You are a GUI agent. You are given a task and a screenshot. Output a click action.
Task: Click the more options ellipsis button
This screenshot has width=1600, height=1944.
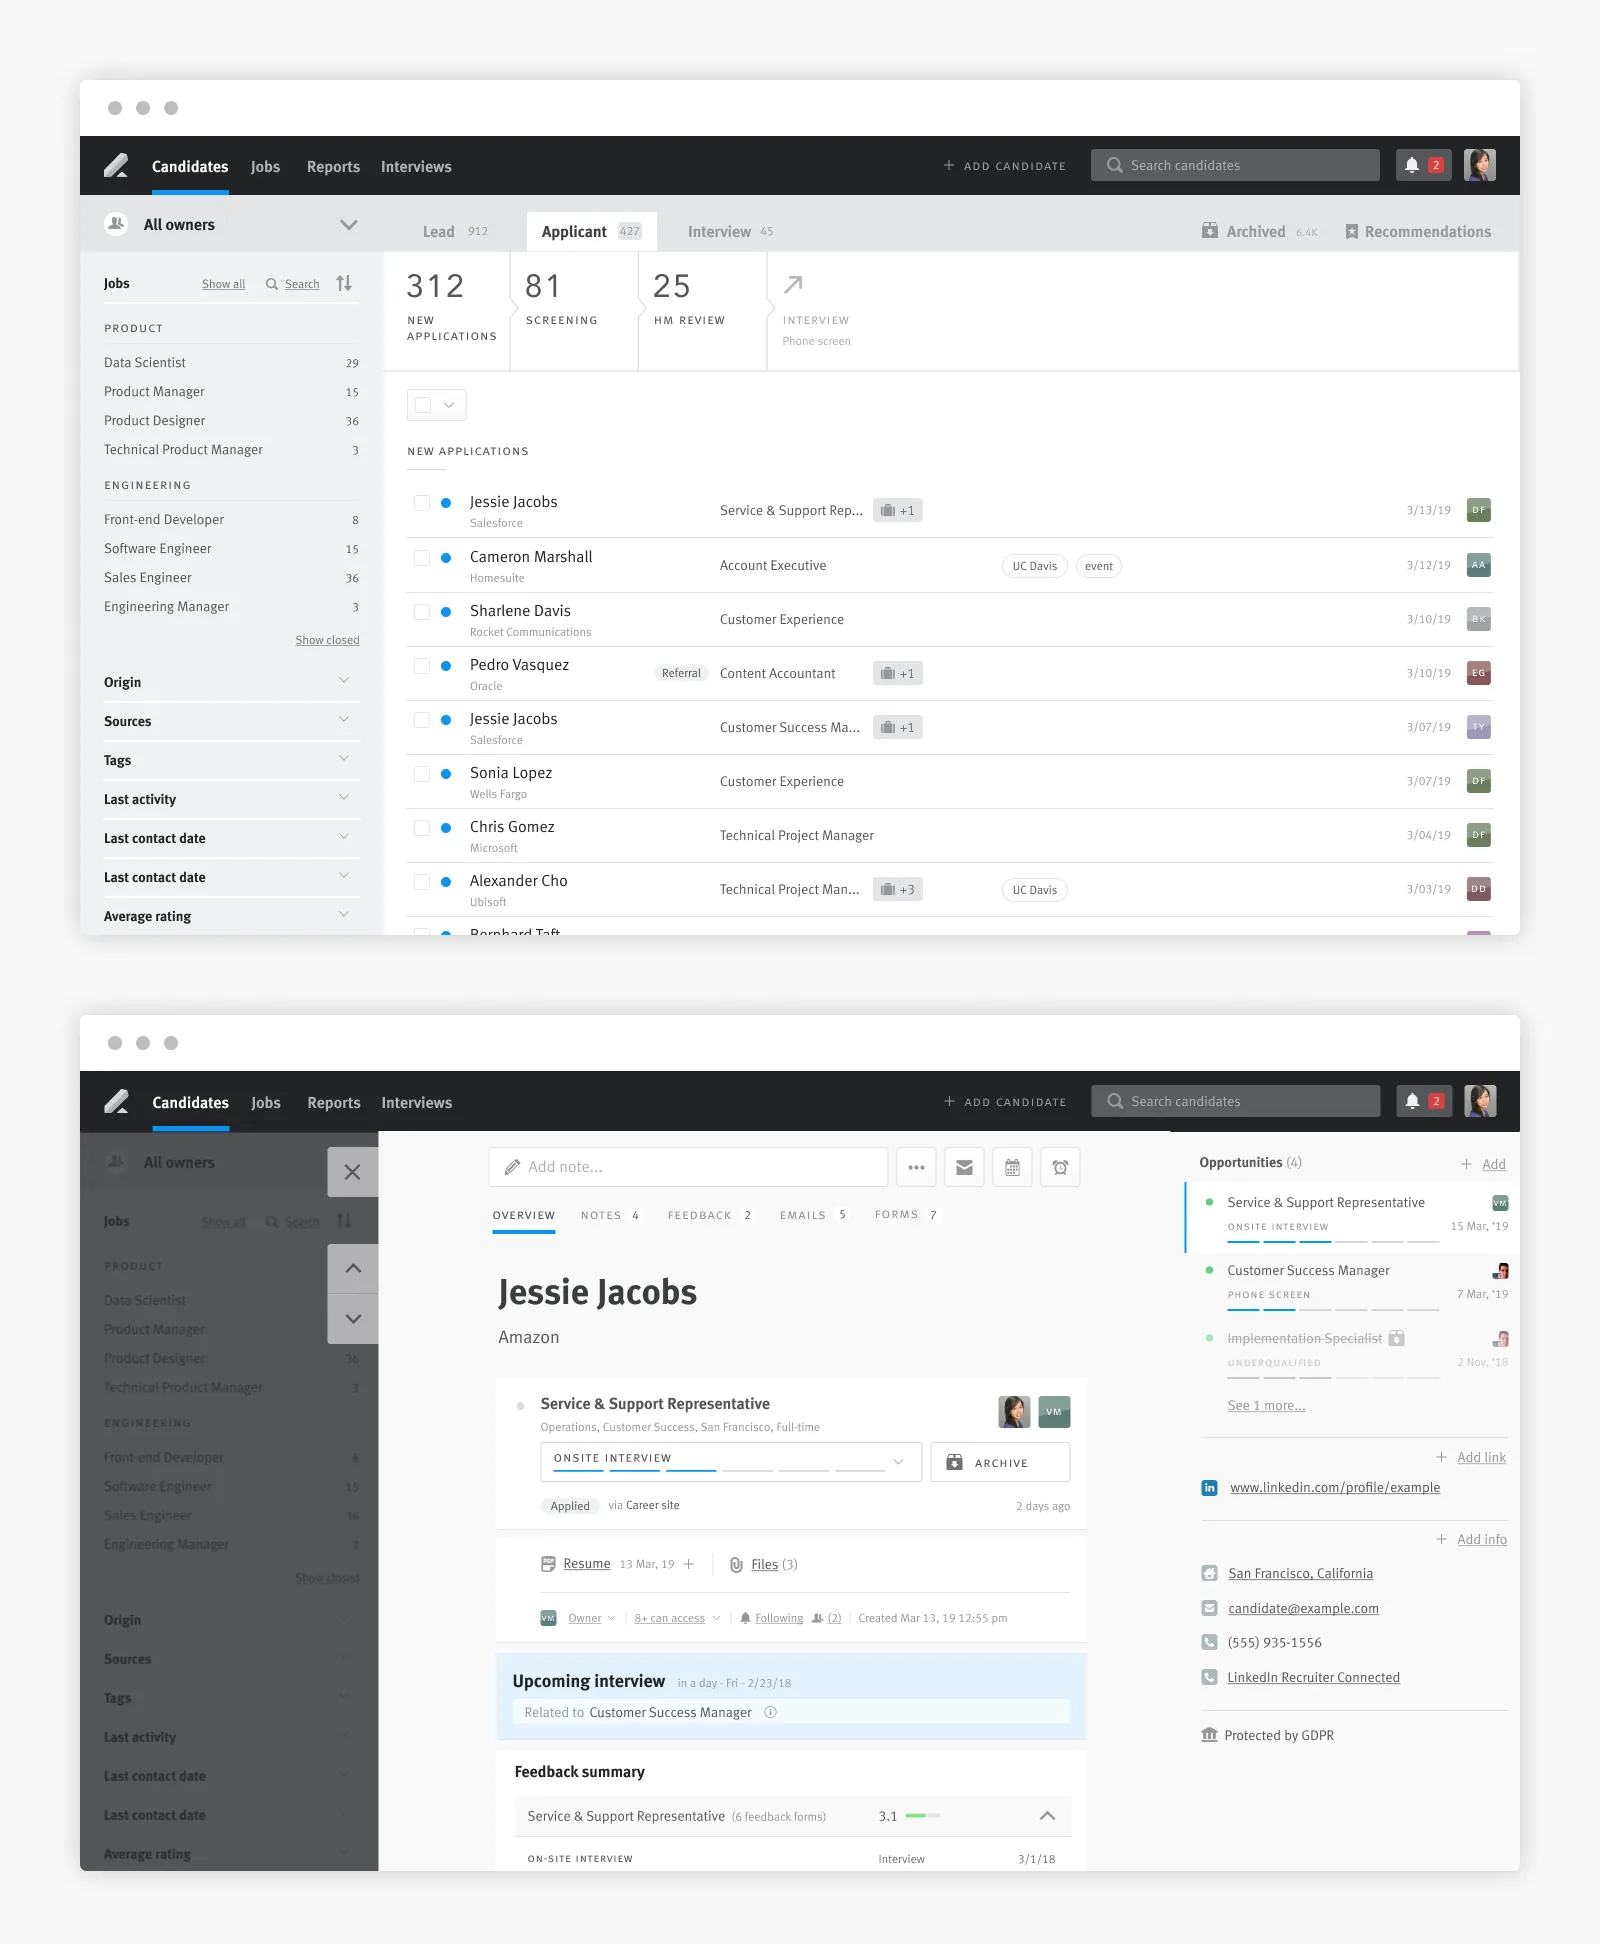click(916, 1167)
